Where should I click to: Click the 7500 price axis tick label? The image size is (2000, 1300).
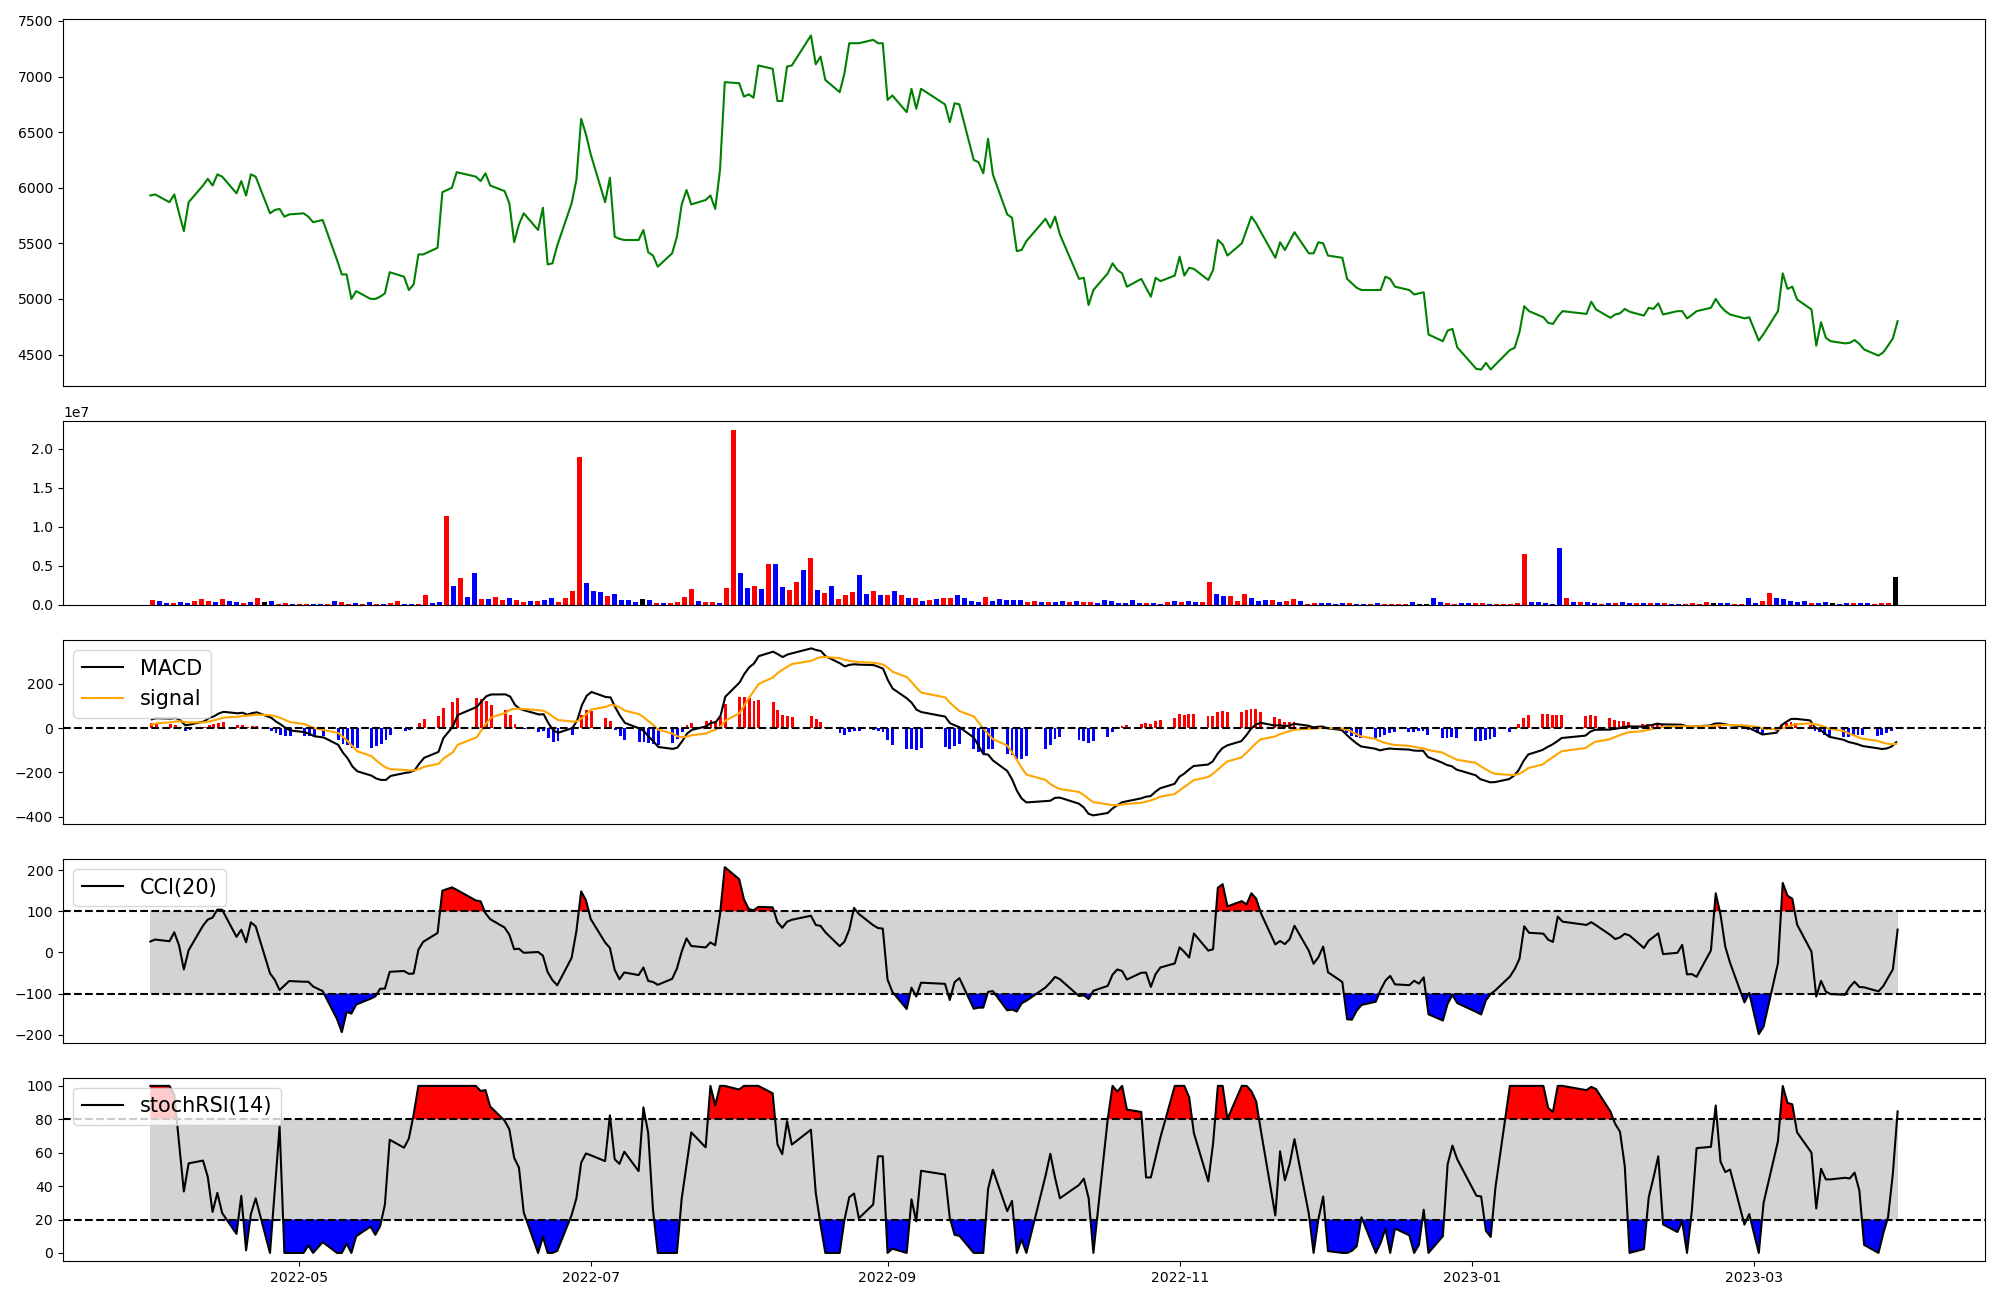[36, 22]
